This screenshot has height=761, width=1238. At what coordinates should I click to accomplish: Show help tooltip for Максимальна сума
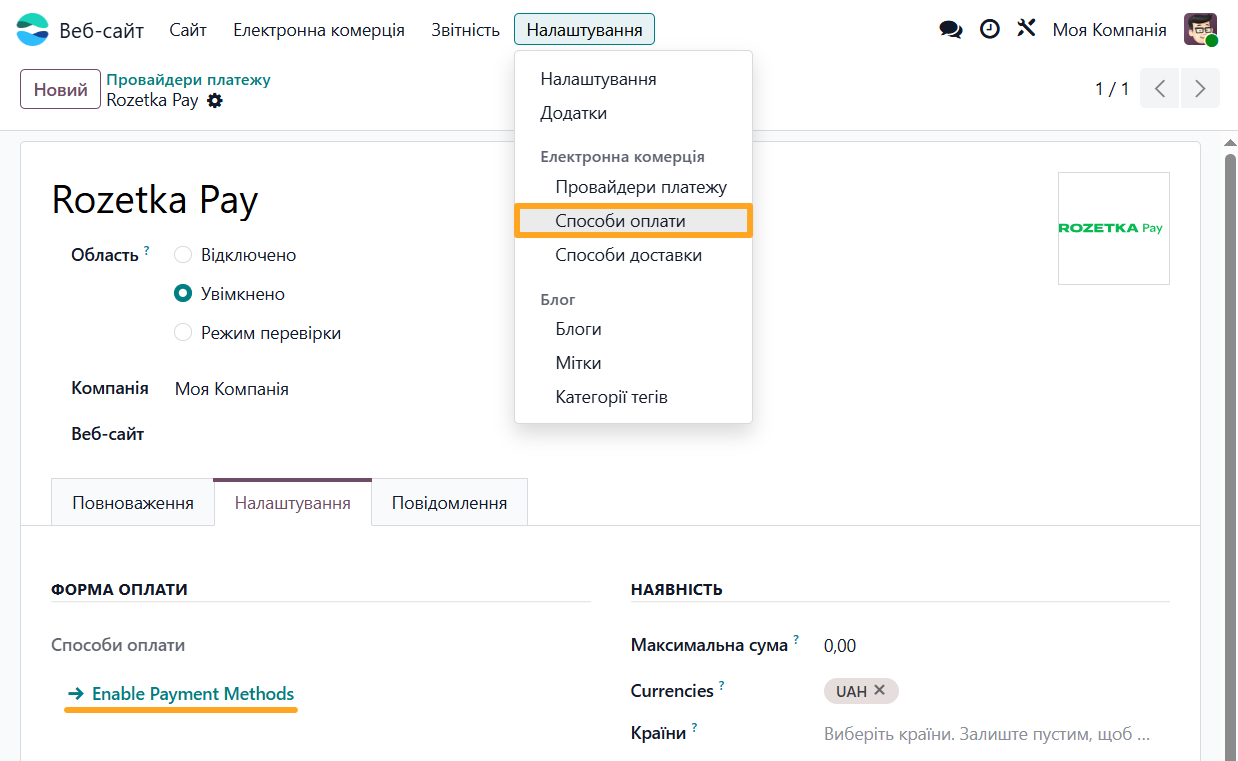[x=796, y=640]
